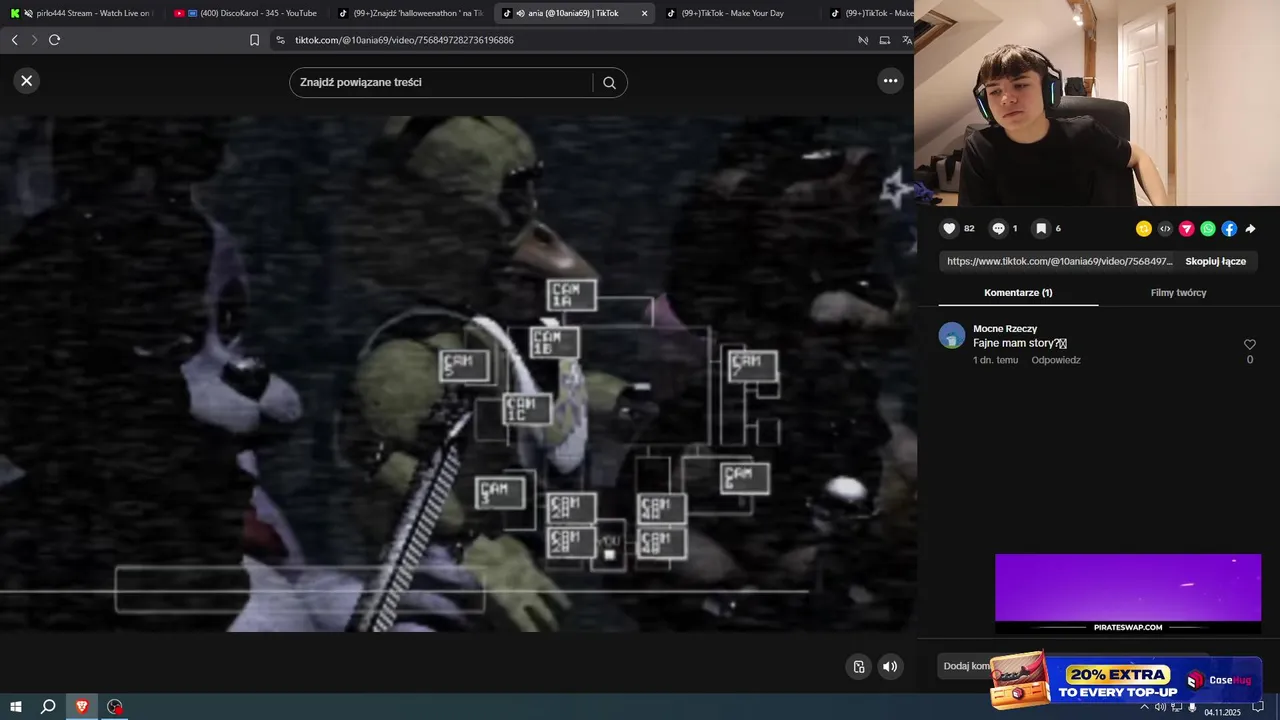Open the Mocne Rzeczy commenter avatar
The height and width of the screenshot is (720, 1280).
coord(952,335)
